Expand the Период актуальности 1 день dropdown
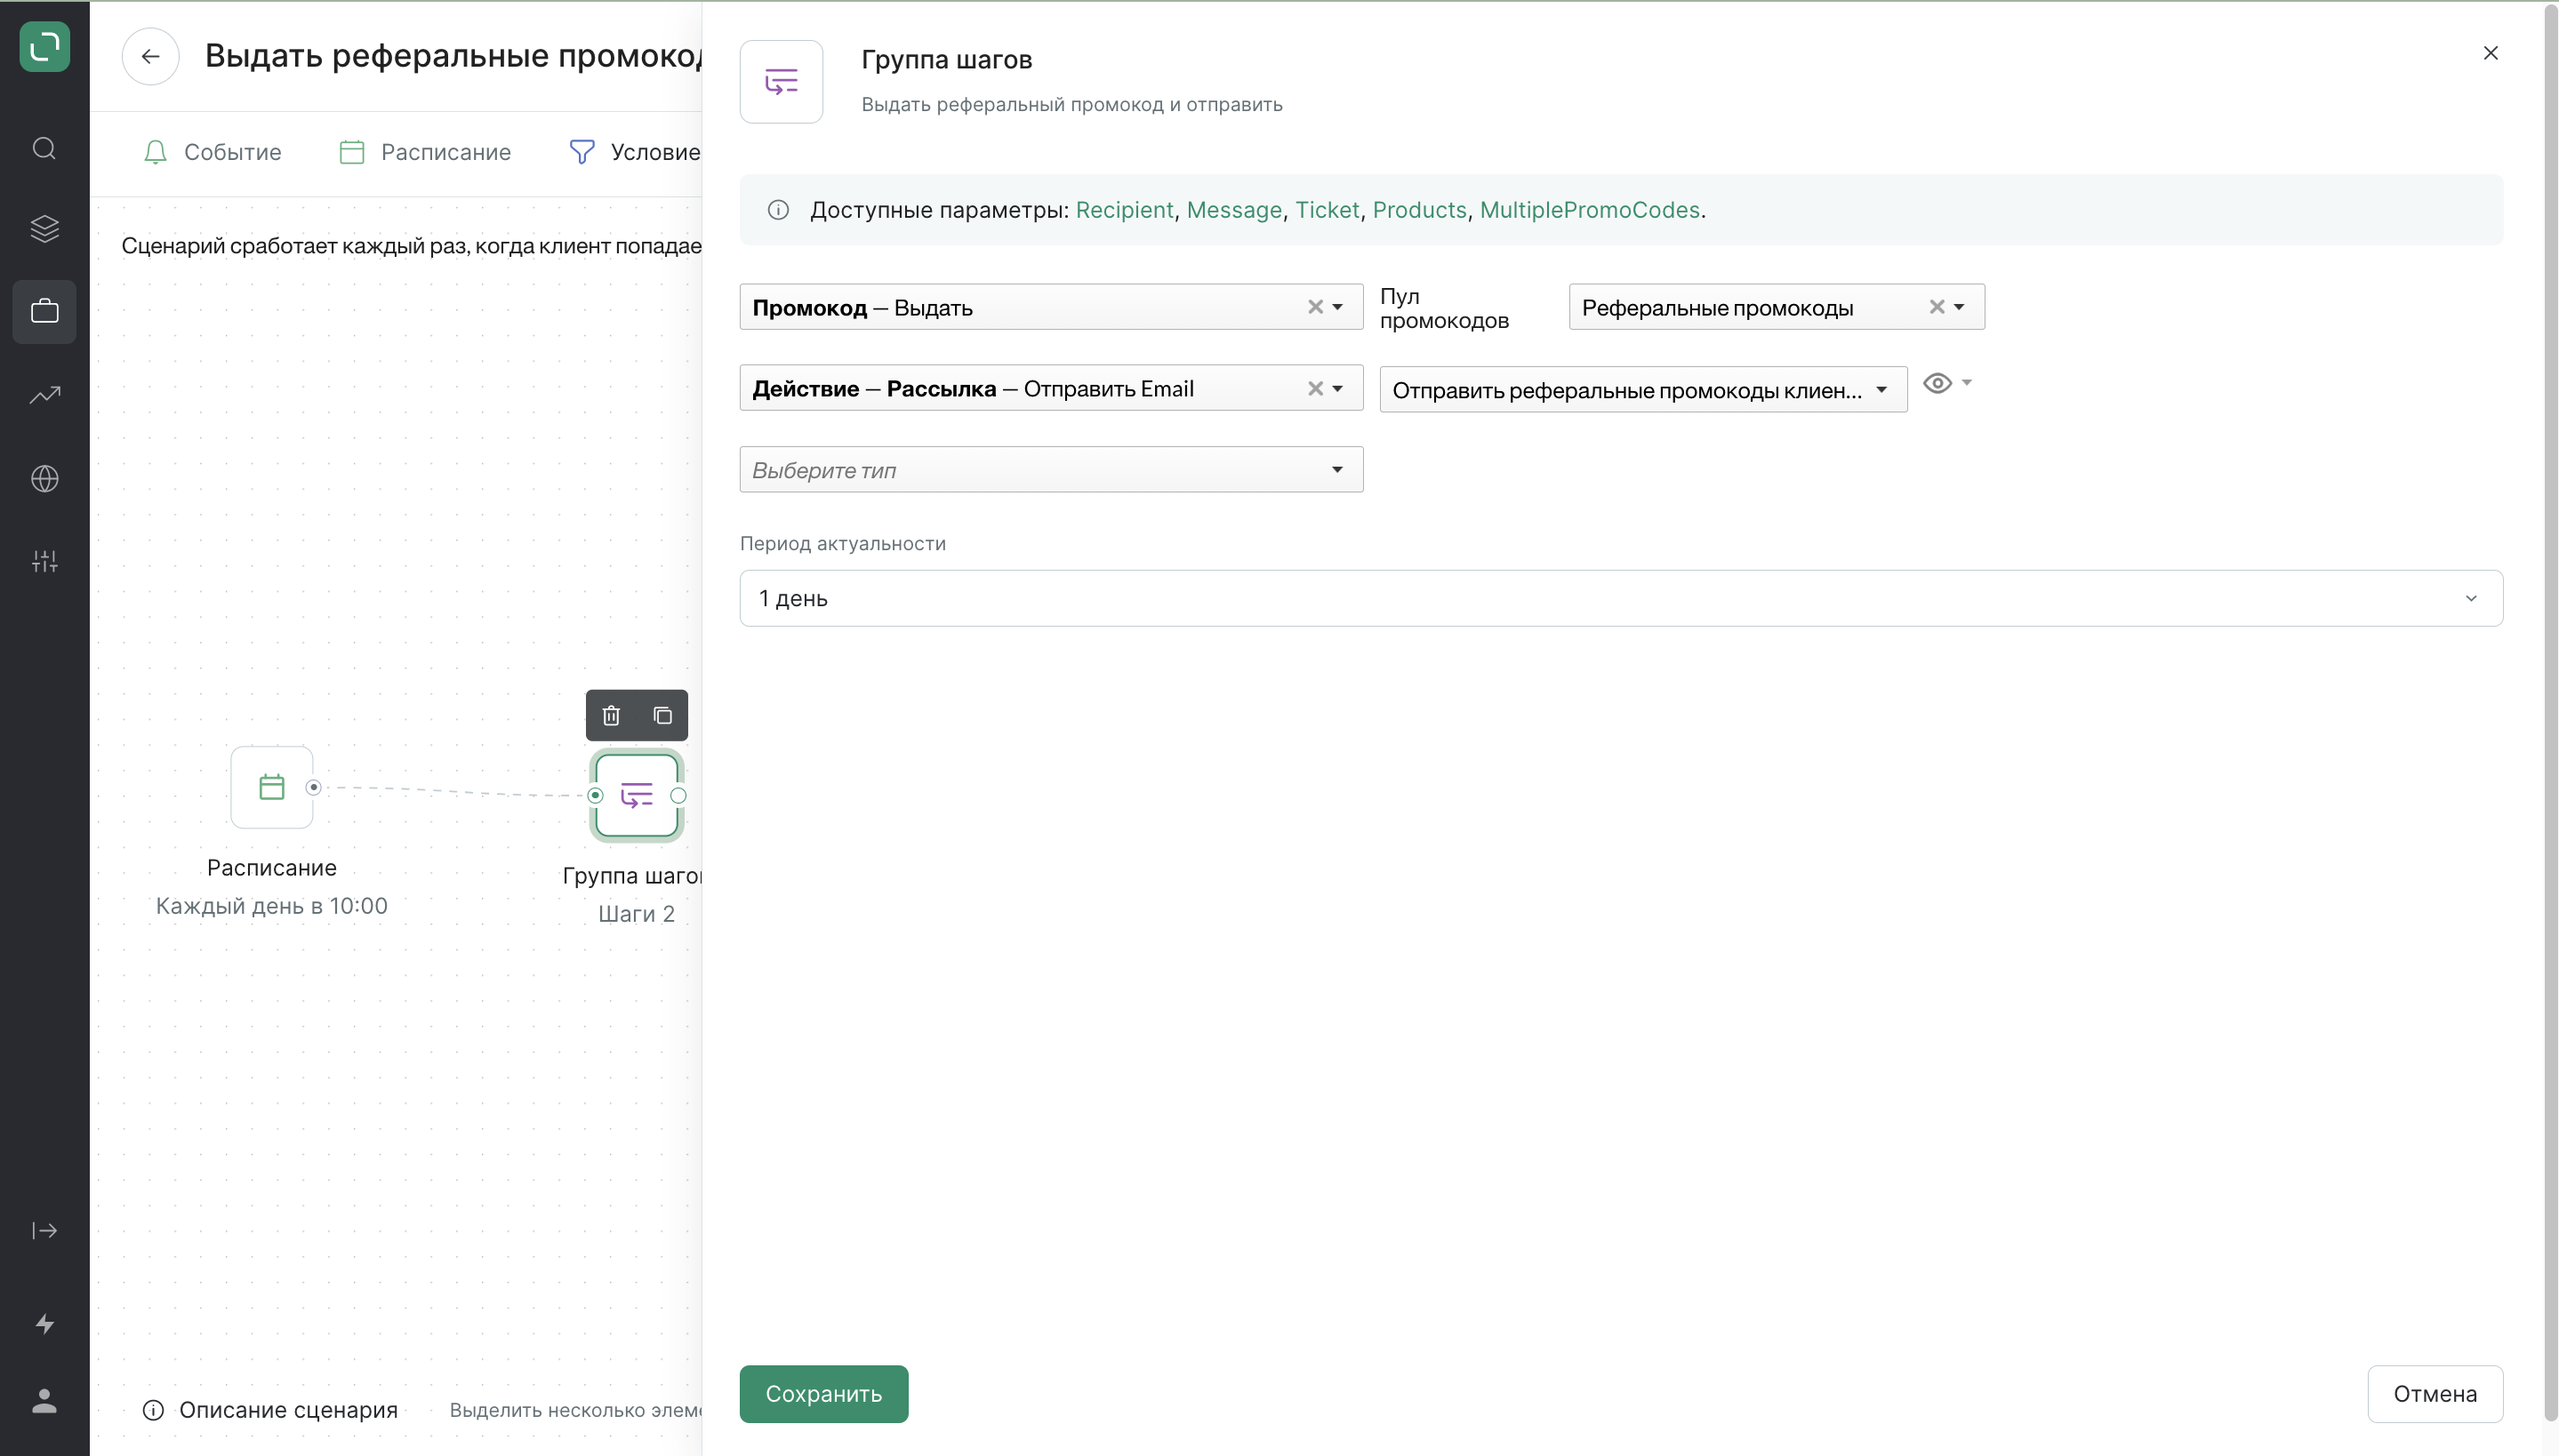2559x1456 pixels. coord(1620,598)
